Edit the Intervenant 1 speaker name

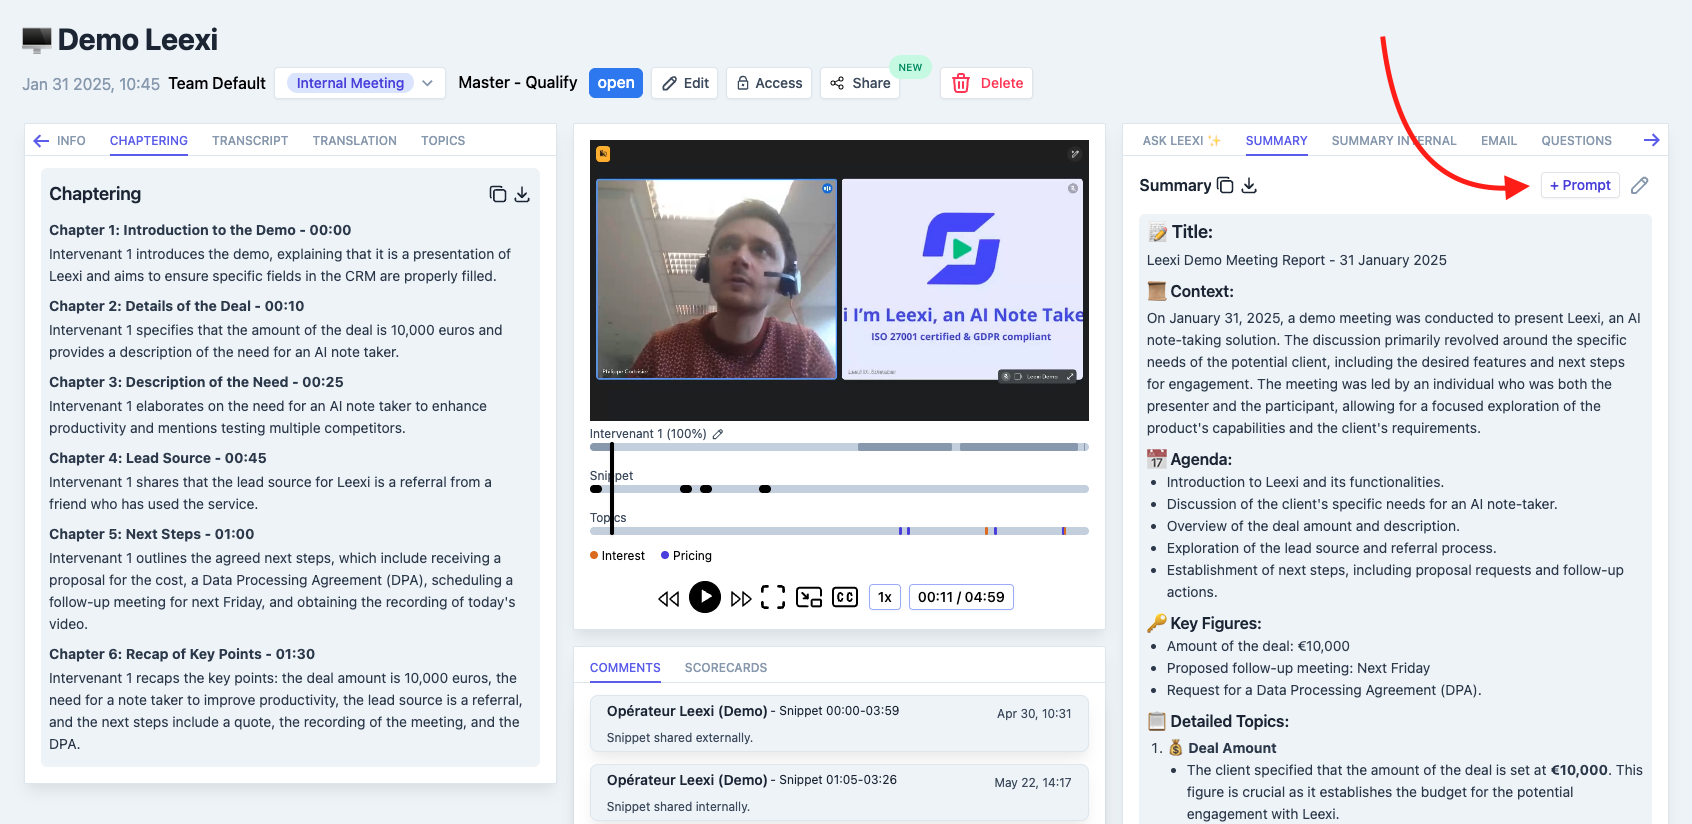718,434
